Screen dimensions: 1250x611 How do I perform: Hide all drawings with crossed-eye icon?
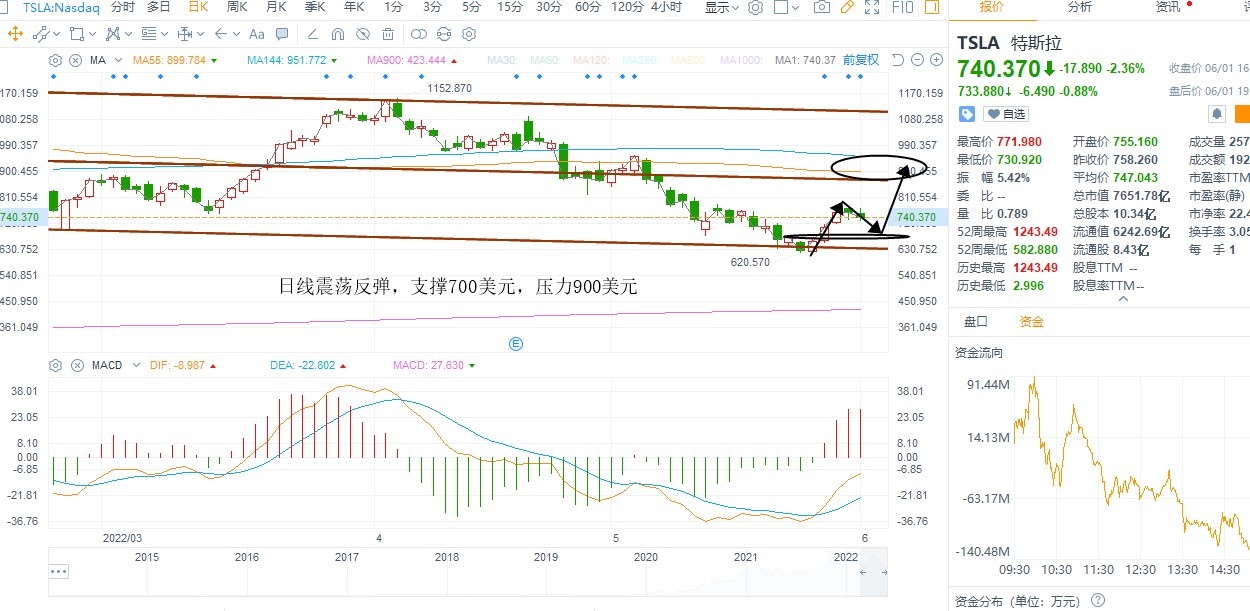pos(363,34)
